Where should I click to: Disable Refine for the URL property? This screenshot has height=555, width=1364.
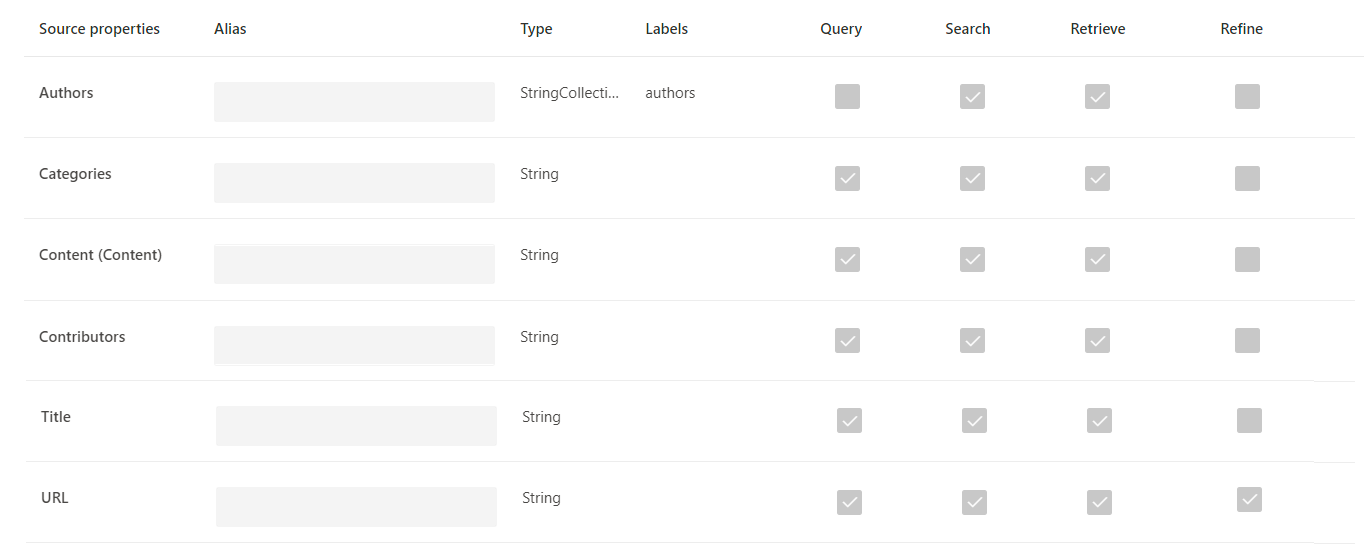coord(1249,499)
